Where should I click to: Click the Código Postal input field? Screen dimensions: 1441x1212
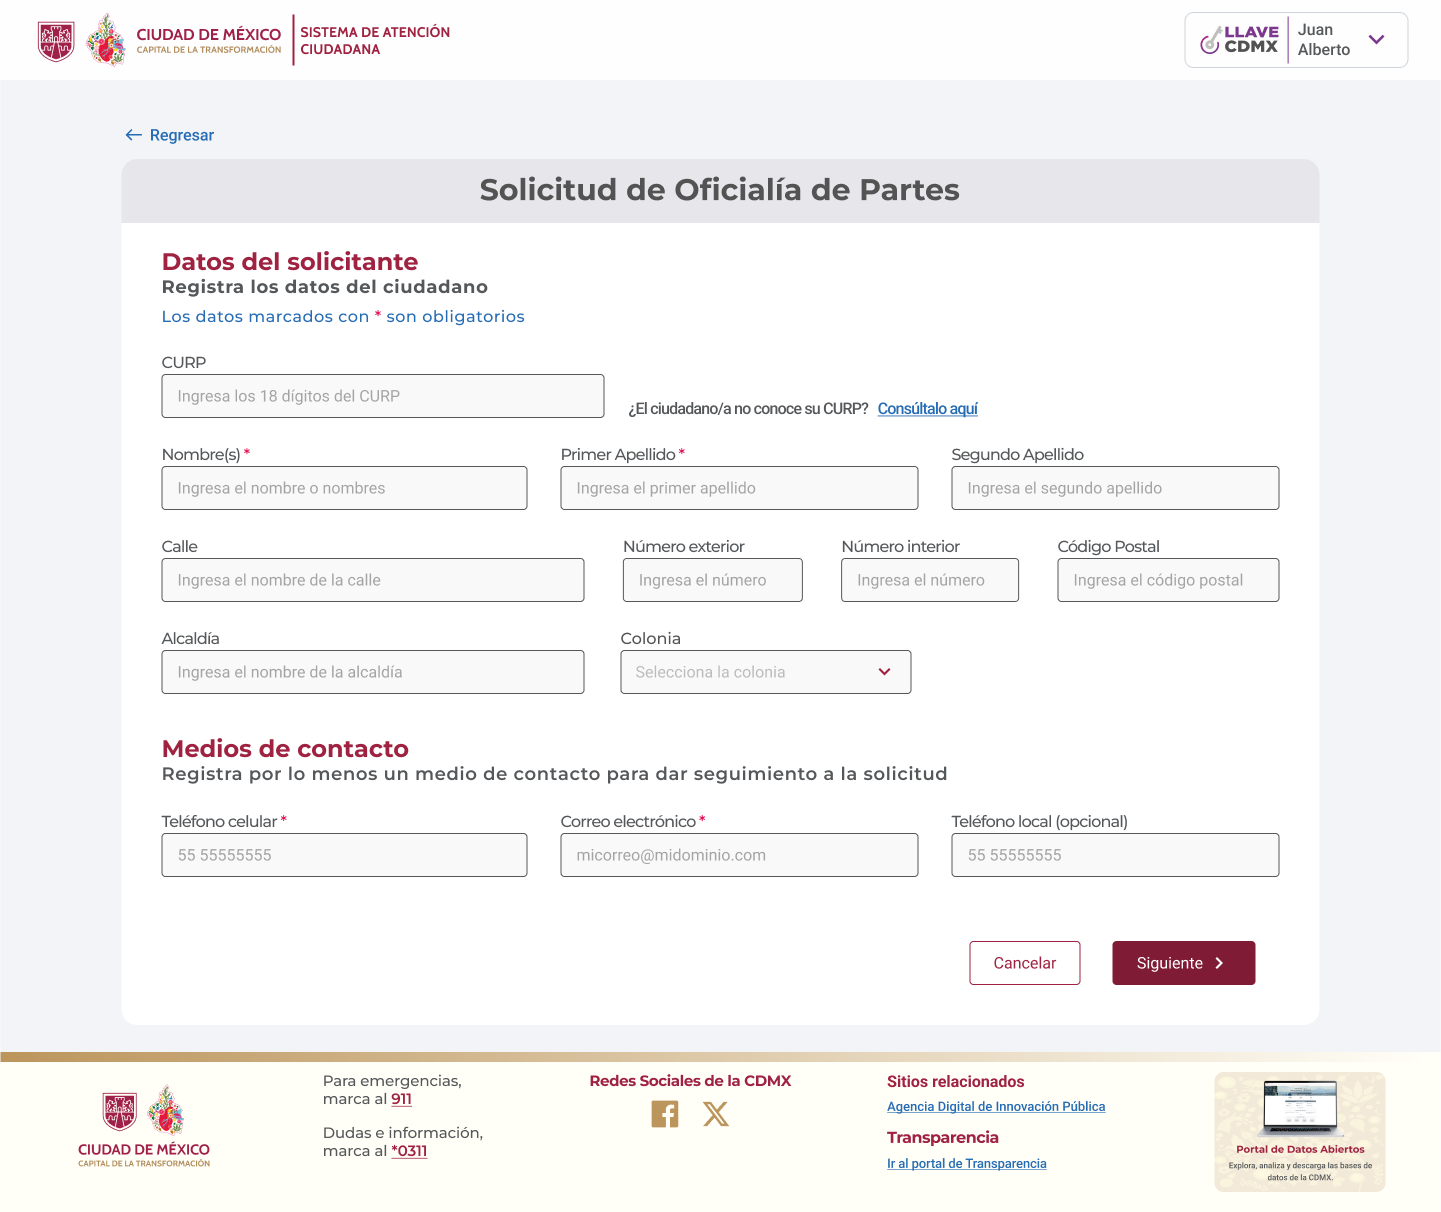pos(1168,580)
